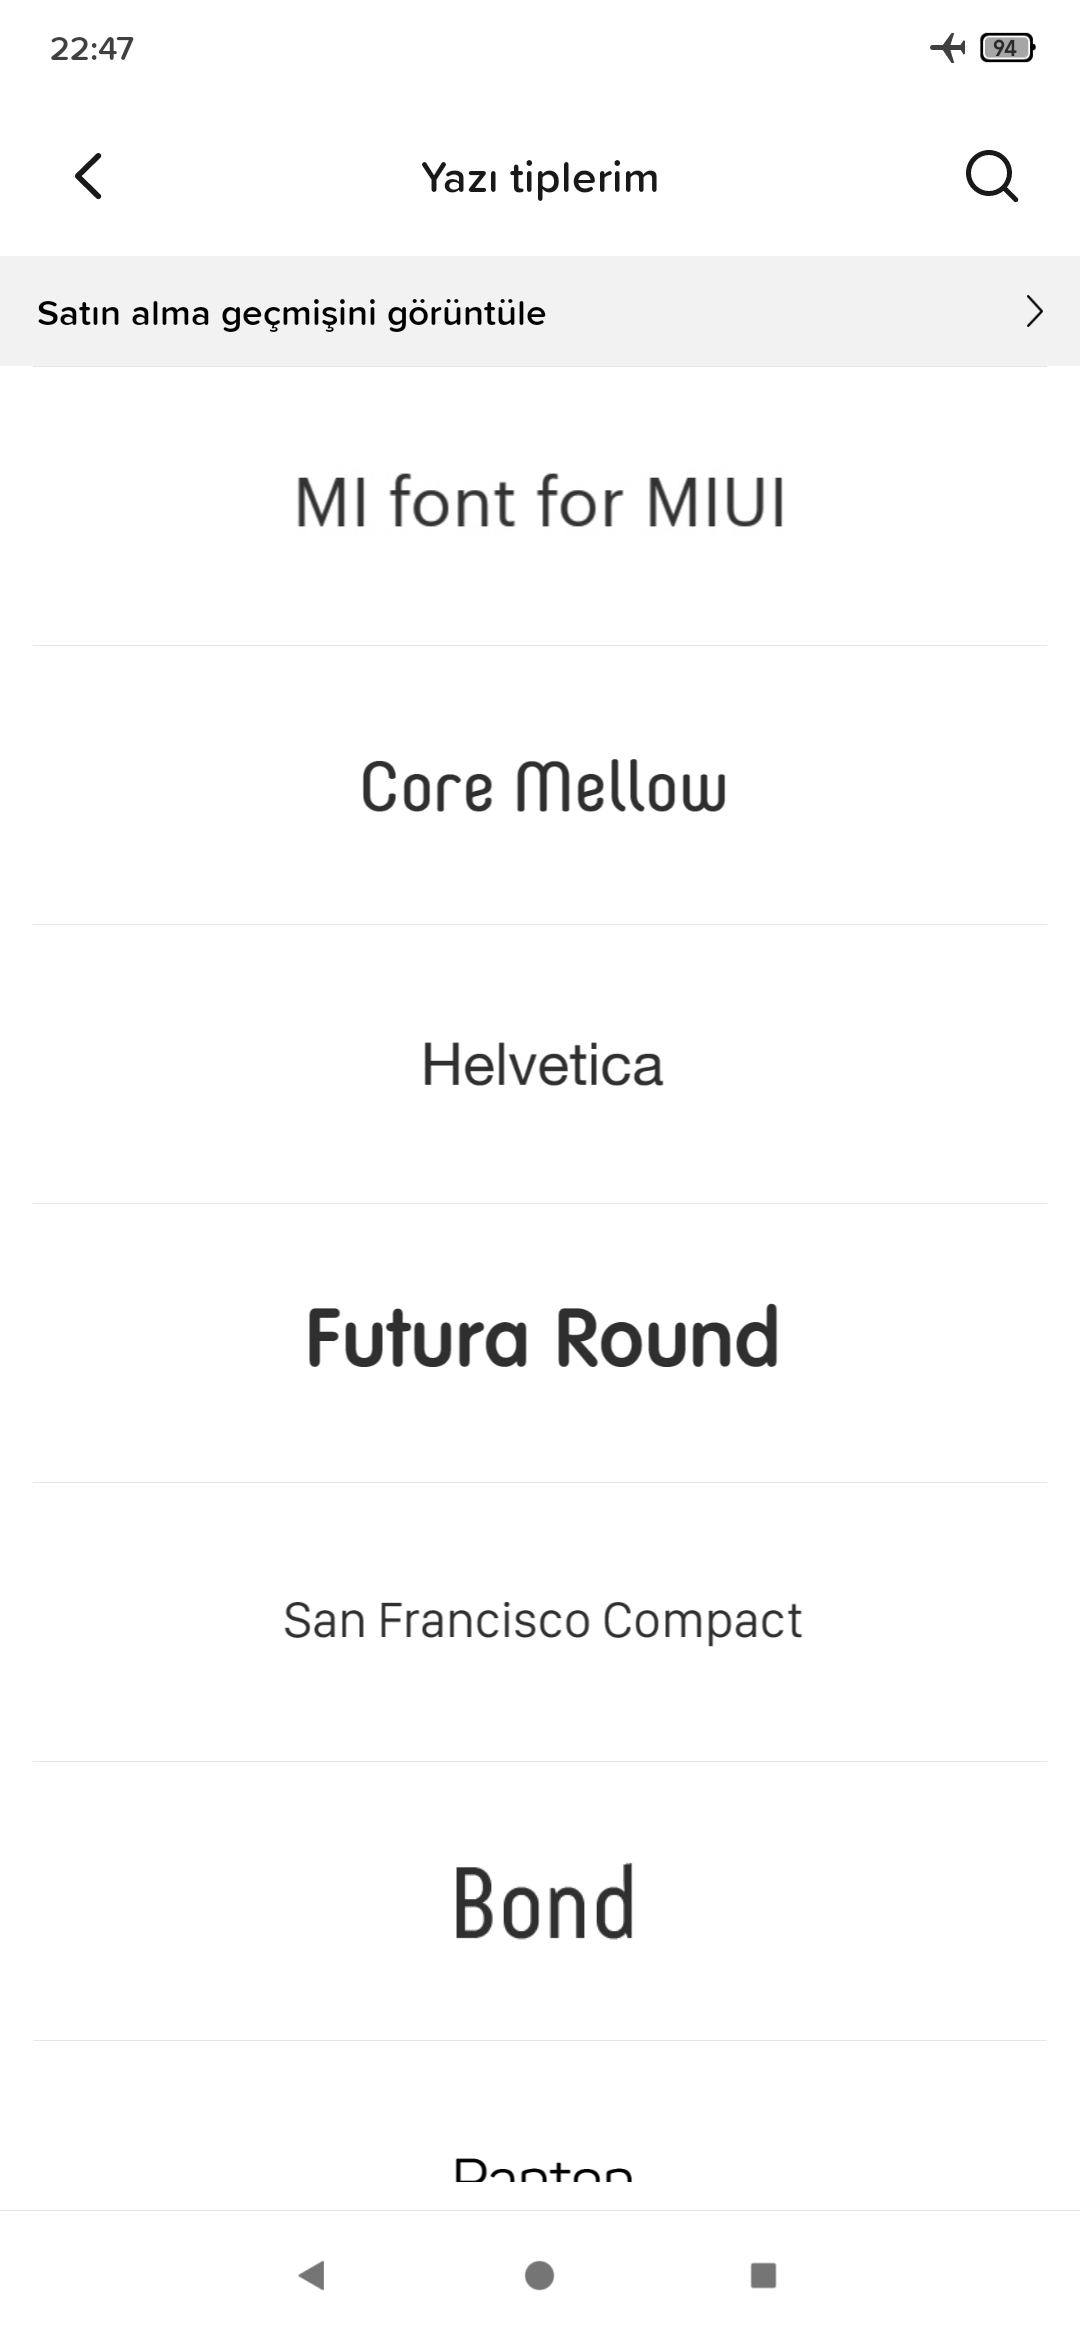The height and width of the screenshot is (2340, 1080).
Task: Pick the Helvetica font entry
Action: point(540,1064)
